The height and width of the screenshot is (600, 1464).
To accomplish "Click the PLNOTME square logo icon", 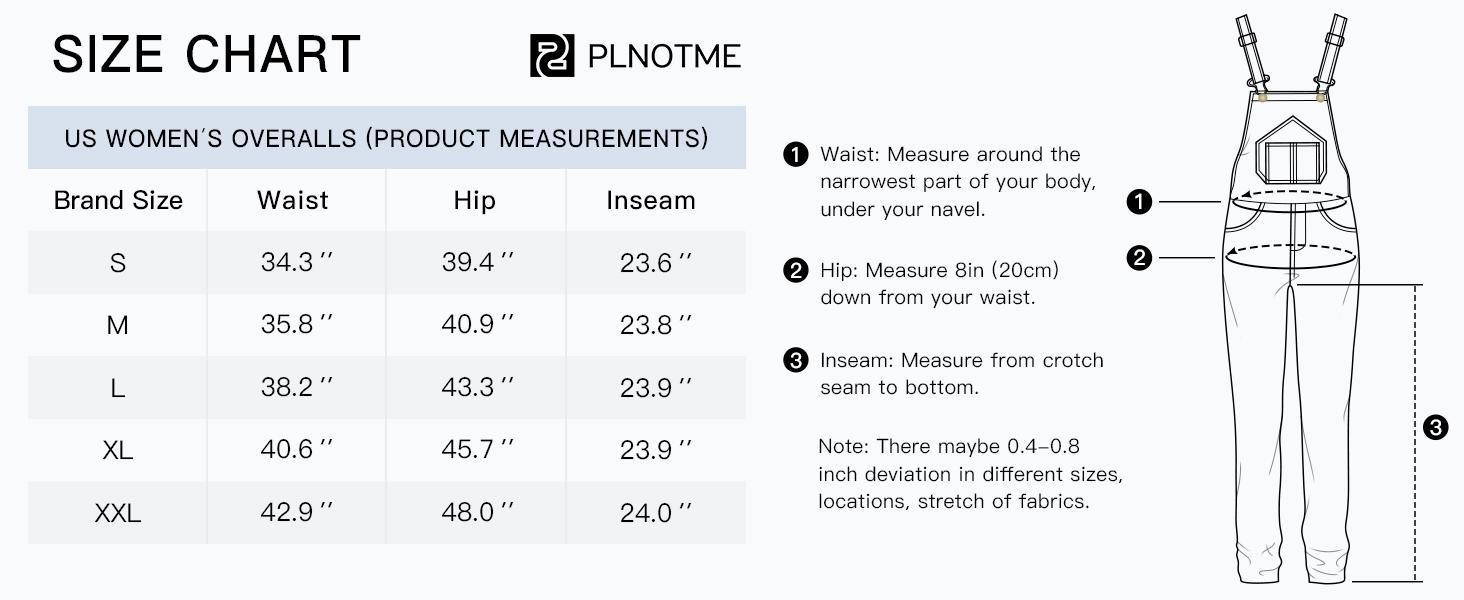I will 552,55.
